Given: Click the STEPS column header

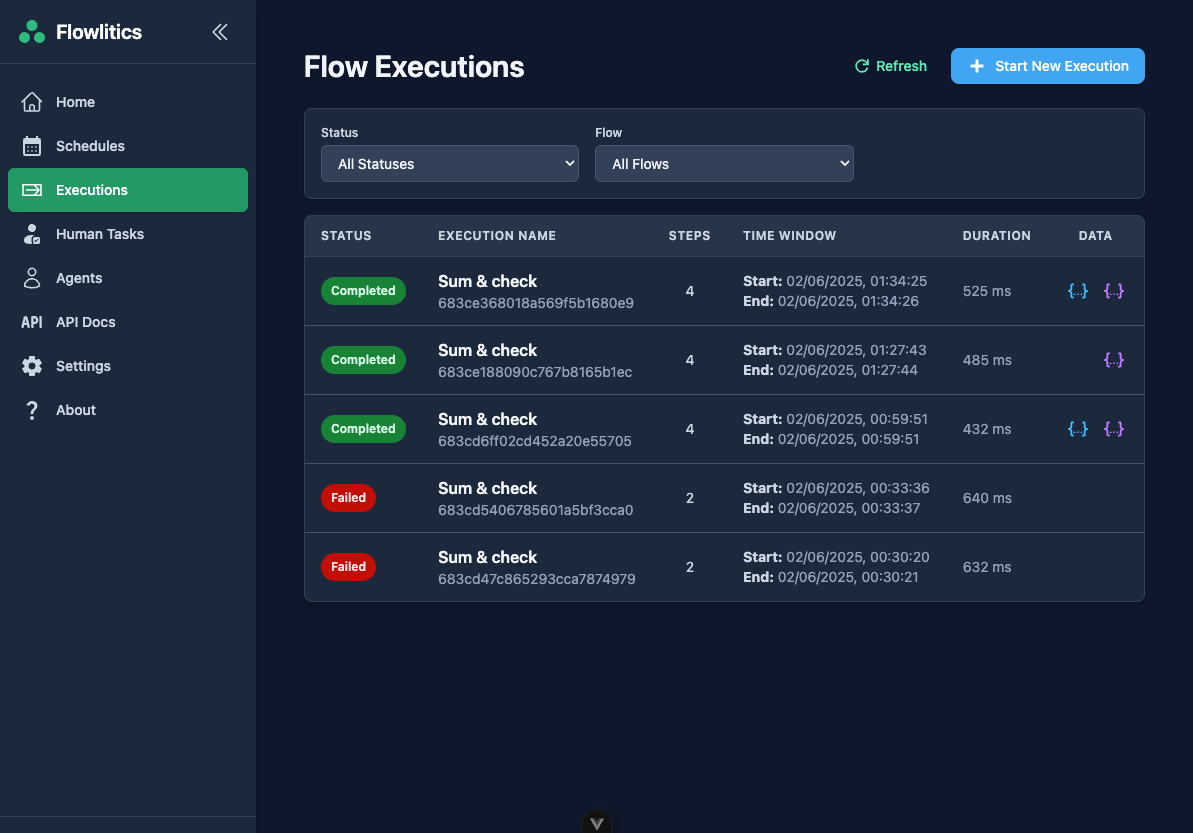Looking at the screenshot, I should tap(689, 236).
